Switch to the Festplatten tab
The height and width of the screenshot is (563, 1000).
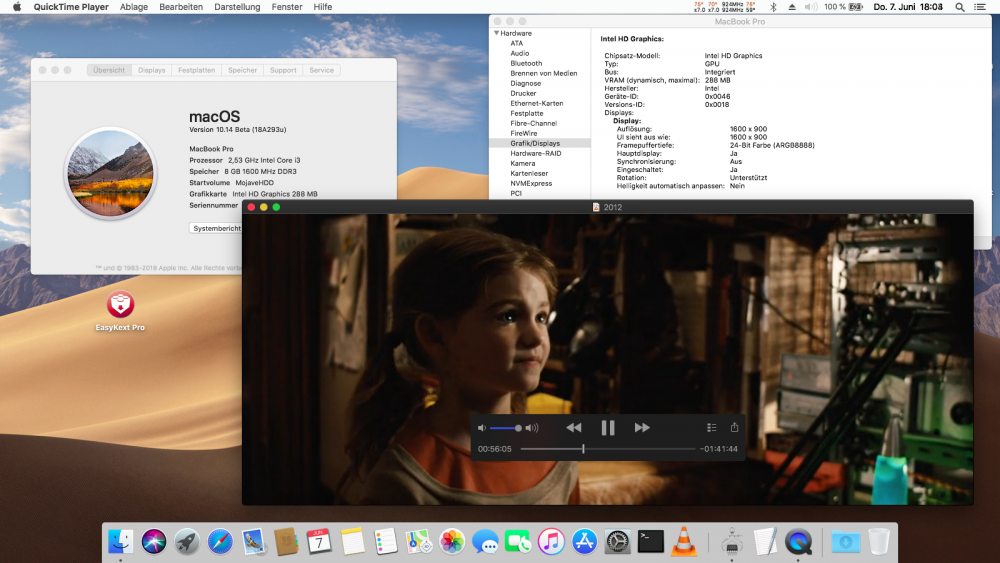(196, 70)
